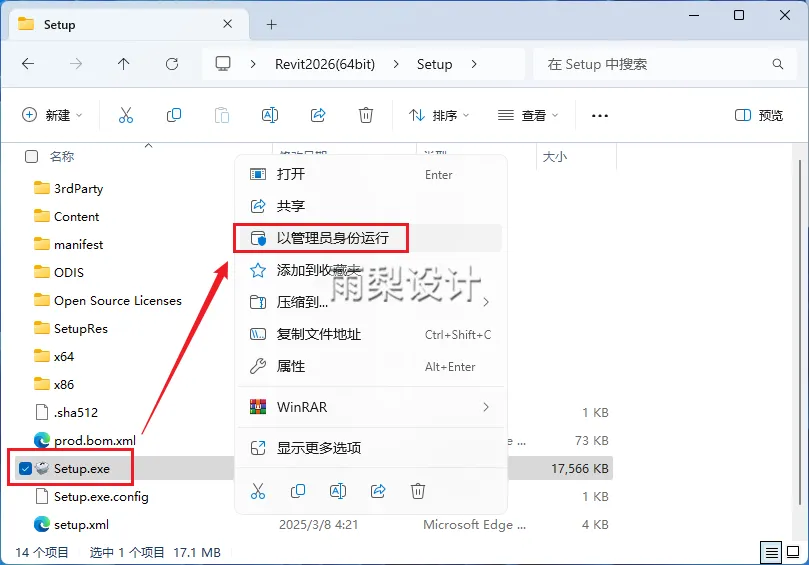
Task: Select the prod.bom.xml file
Action: pyautogui.click(x=94, y=441)
